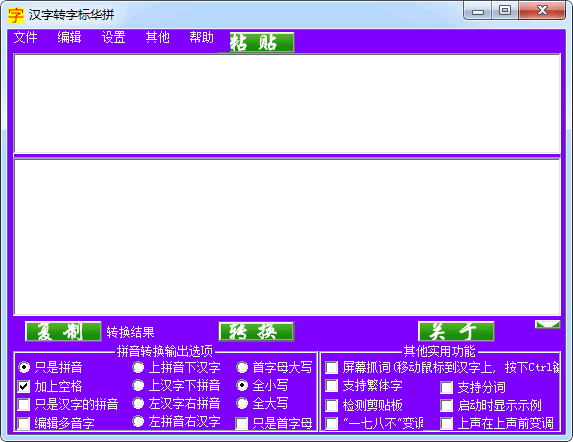Click inside the lower result text area

coord(287,237)
